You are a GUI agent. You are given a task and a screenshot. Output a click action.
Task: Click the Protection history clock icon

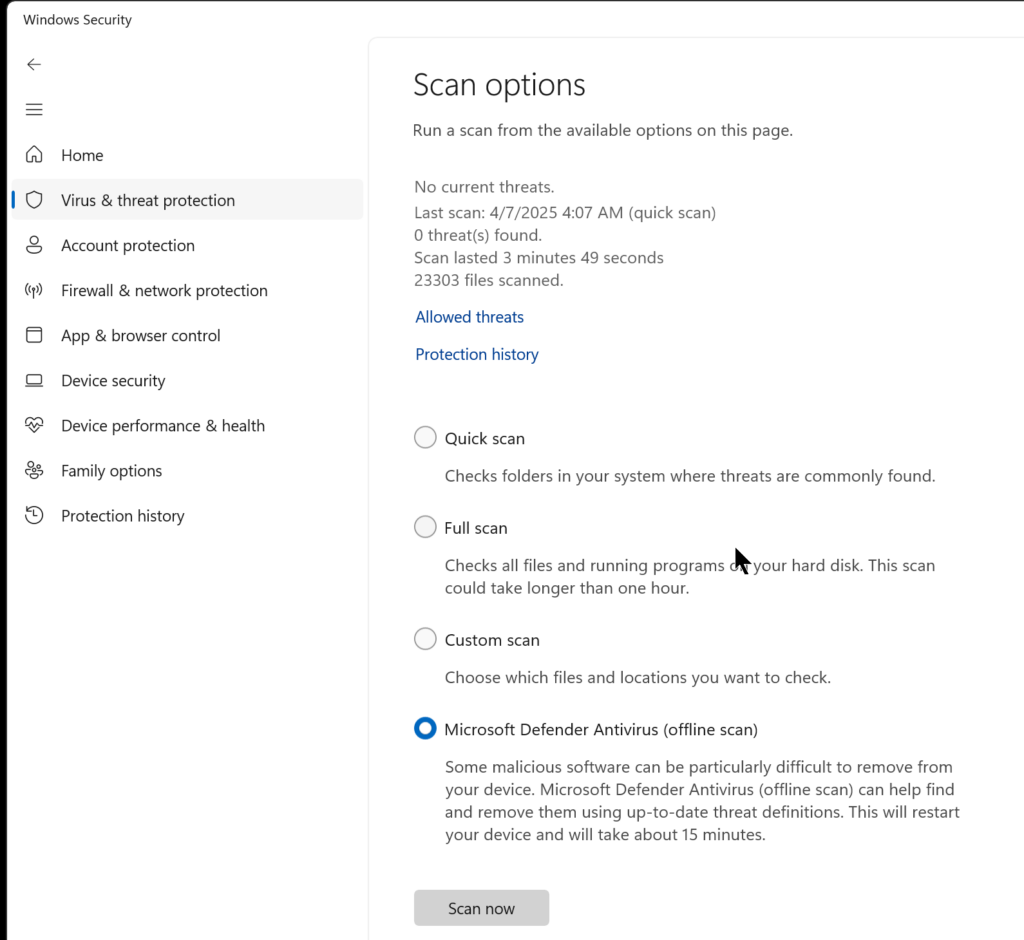34,515
